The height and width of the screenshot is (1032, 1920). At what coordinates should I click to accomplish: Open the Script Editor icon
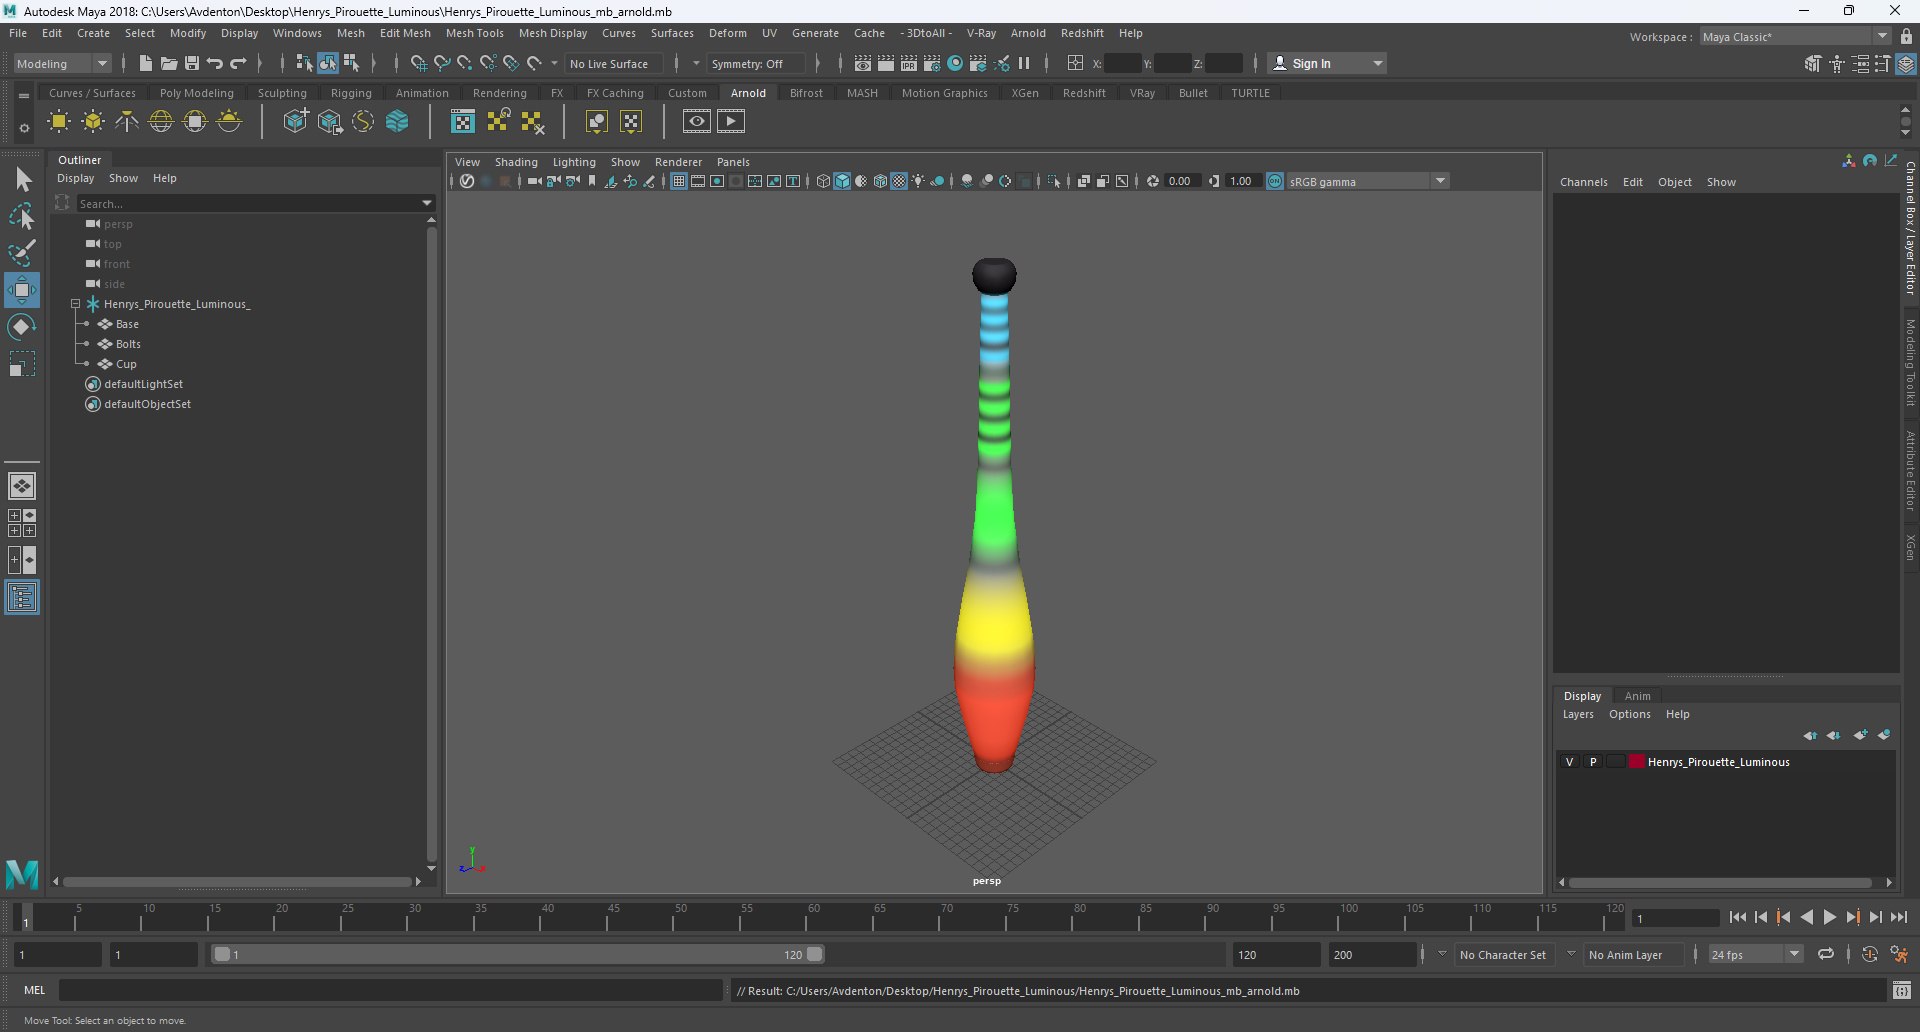tap(1902, 990)
